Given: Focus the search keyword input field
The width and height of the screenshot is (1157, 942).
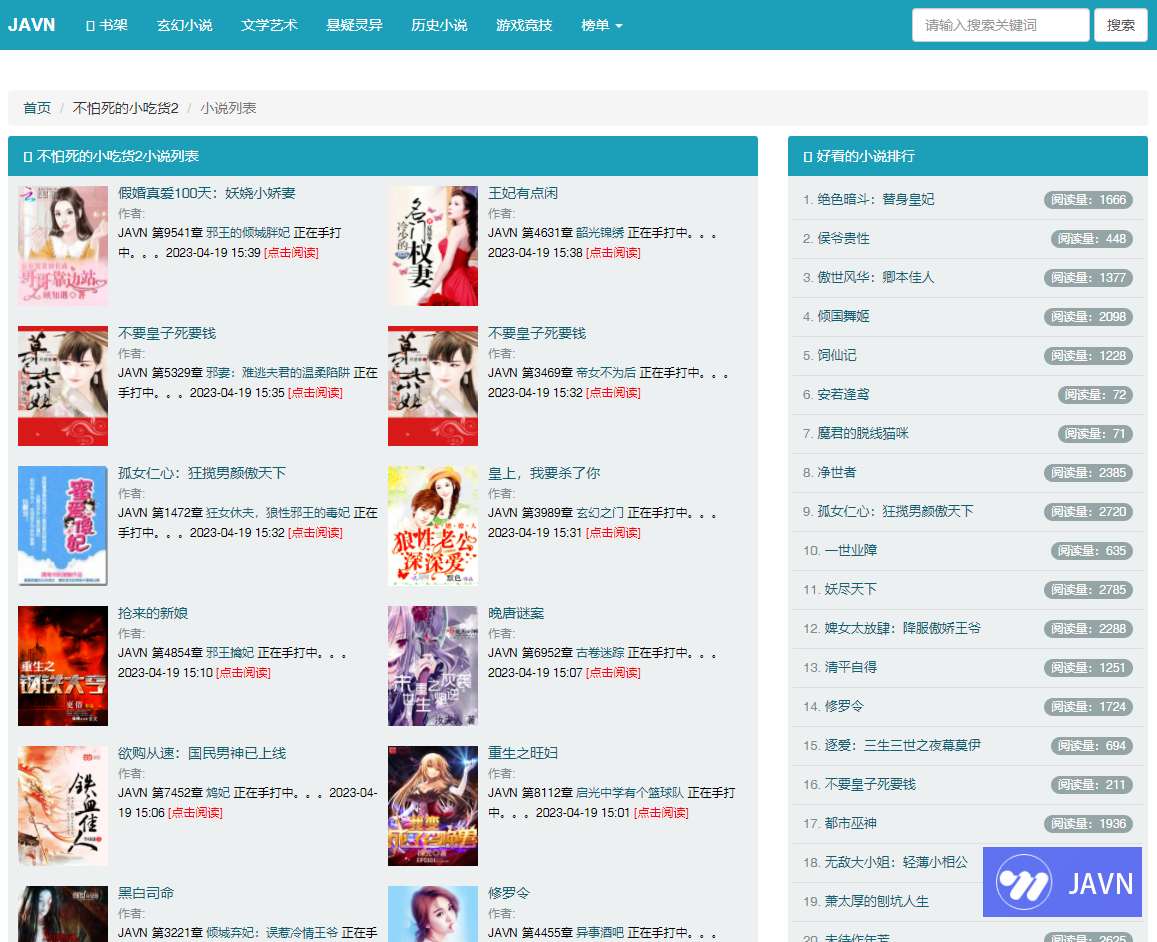Looking at the screenshot, I should (x=1001, y=25).
